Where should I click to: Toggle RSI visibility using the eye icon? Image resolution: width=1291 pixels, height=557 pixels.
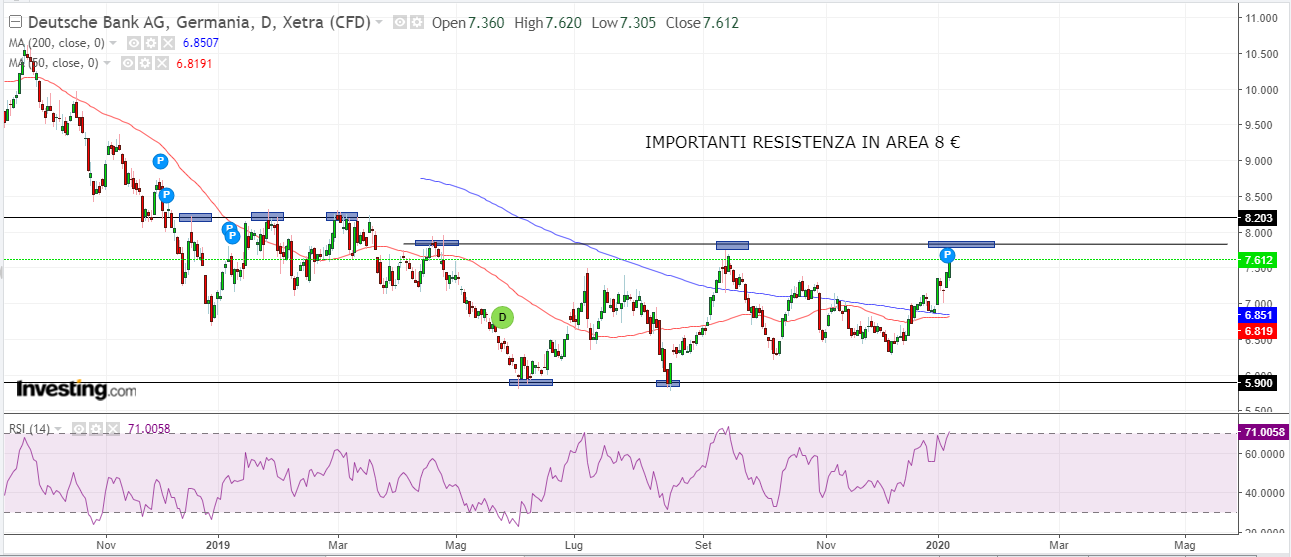pos(79,429)
